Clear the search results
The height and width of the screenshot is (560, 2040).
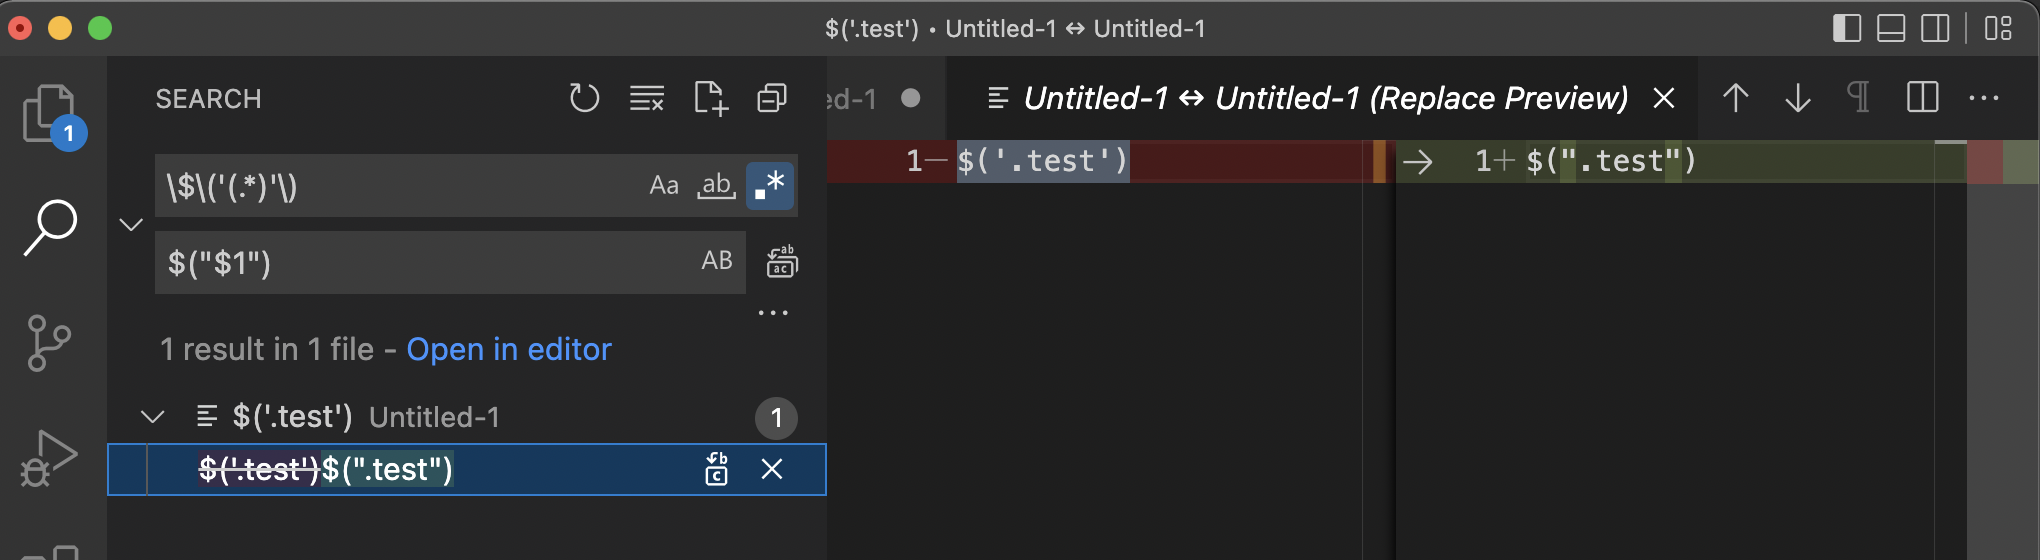tap(647, 98)
